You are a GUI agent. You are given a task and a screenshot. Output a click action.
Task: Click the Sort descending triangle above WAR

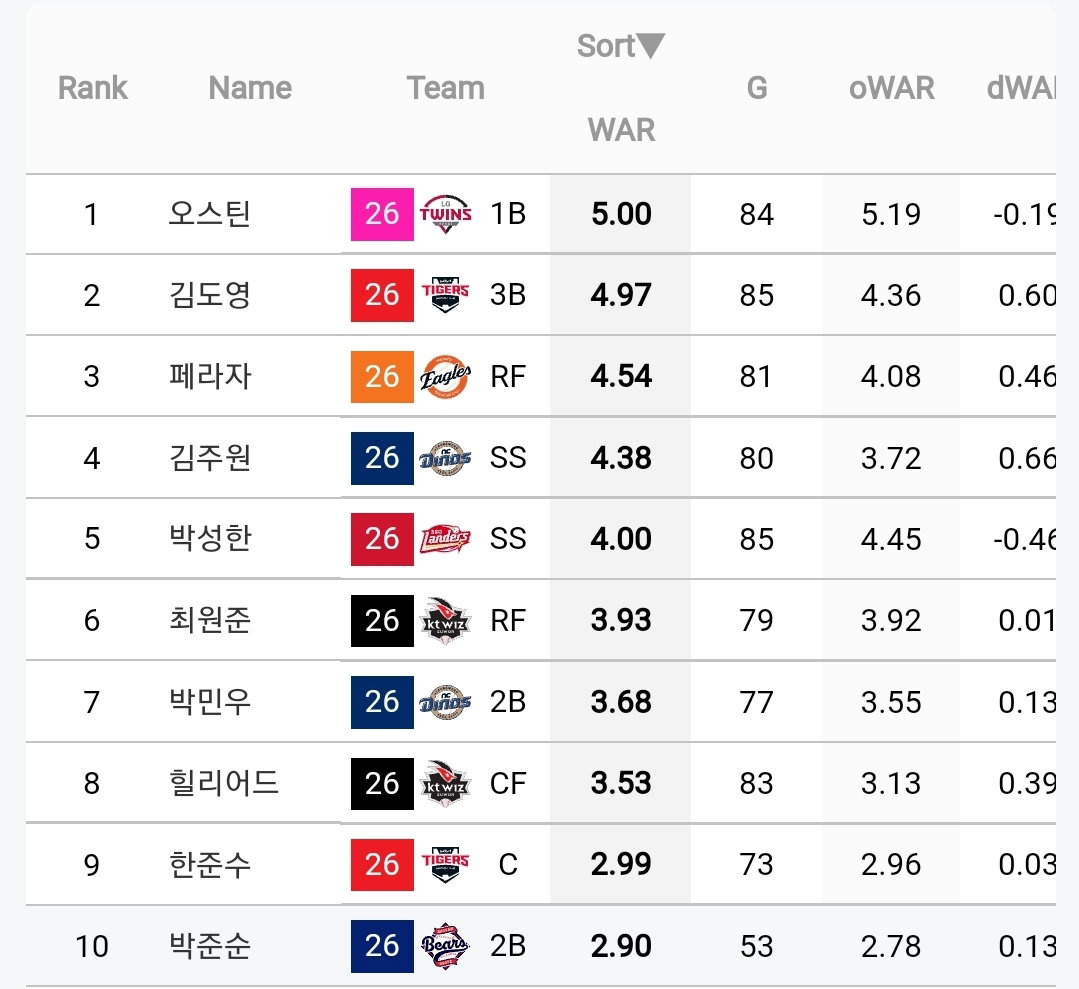650,46
